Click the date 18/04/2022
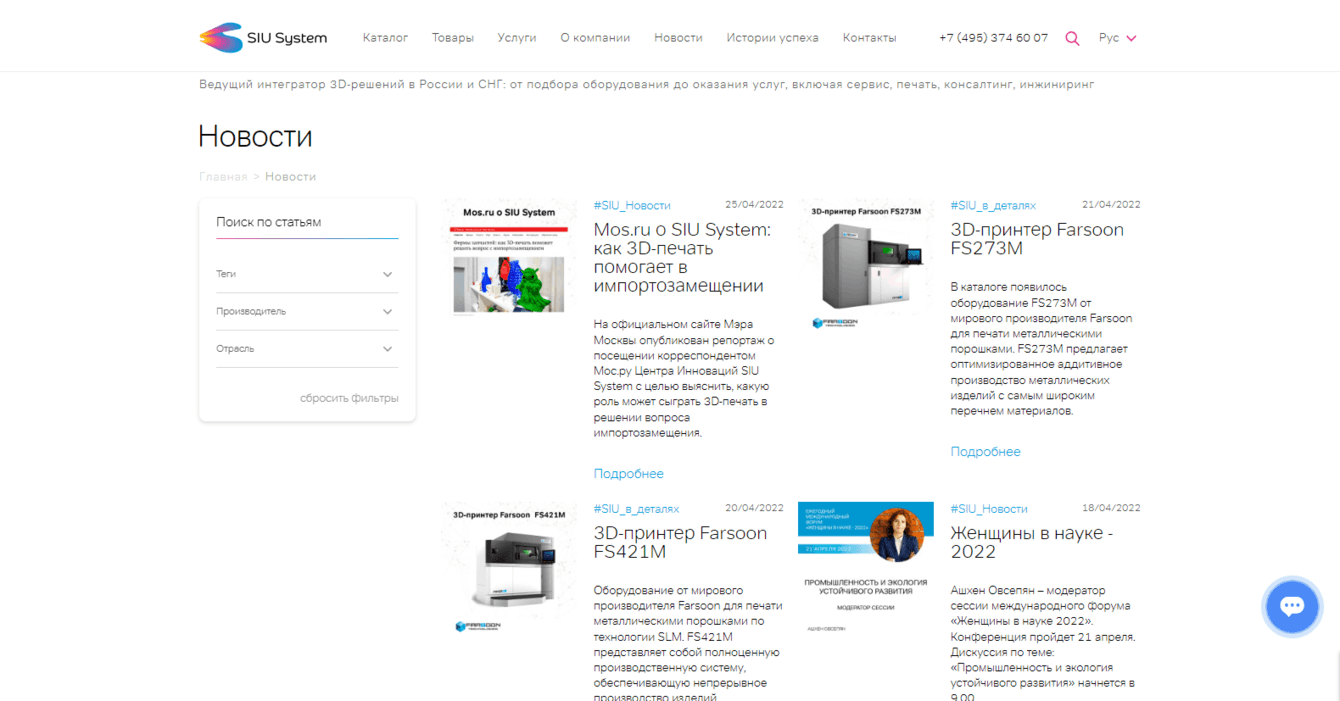Viewport: 1340px width, 701px height. tap(1111, 508)
